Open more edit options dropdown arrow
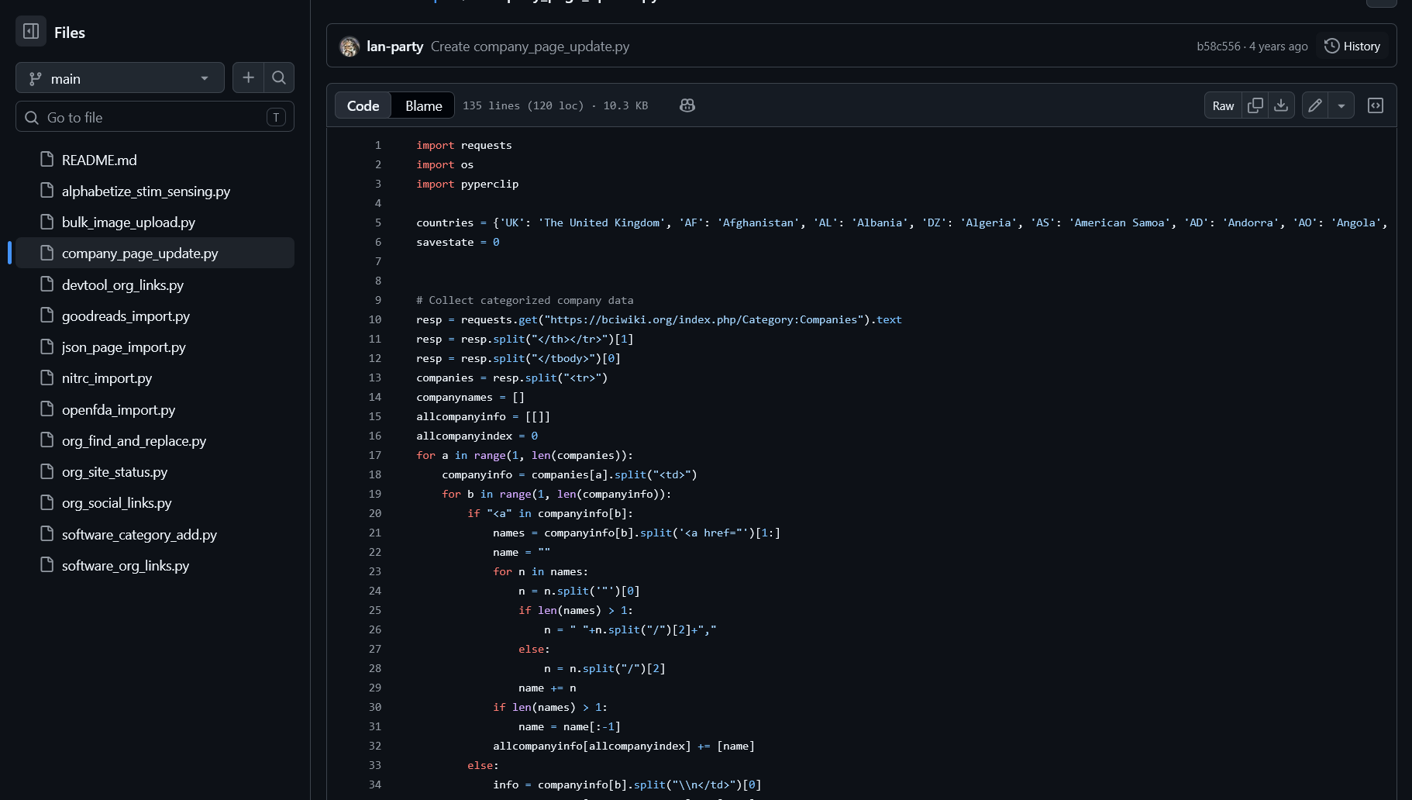This screenshot has height=800, width=1412. point(1342,105)
